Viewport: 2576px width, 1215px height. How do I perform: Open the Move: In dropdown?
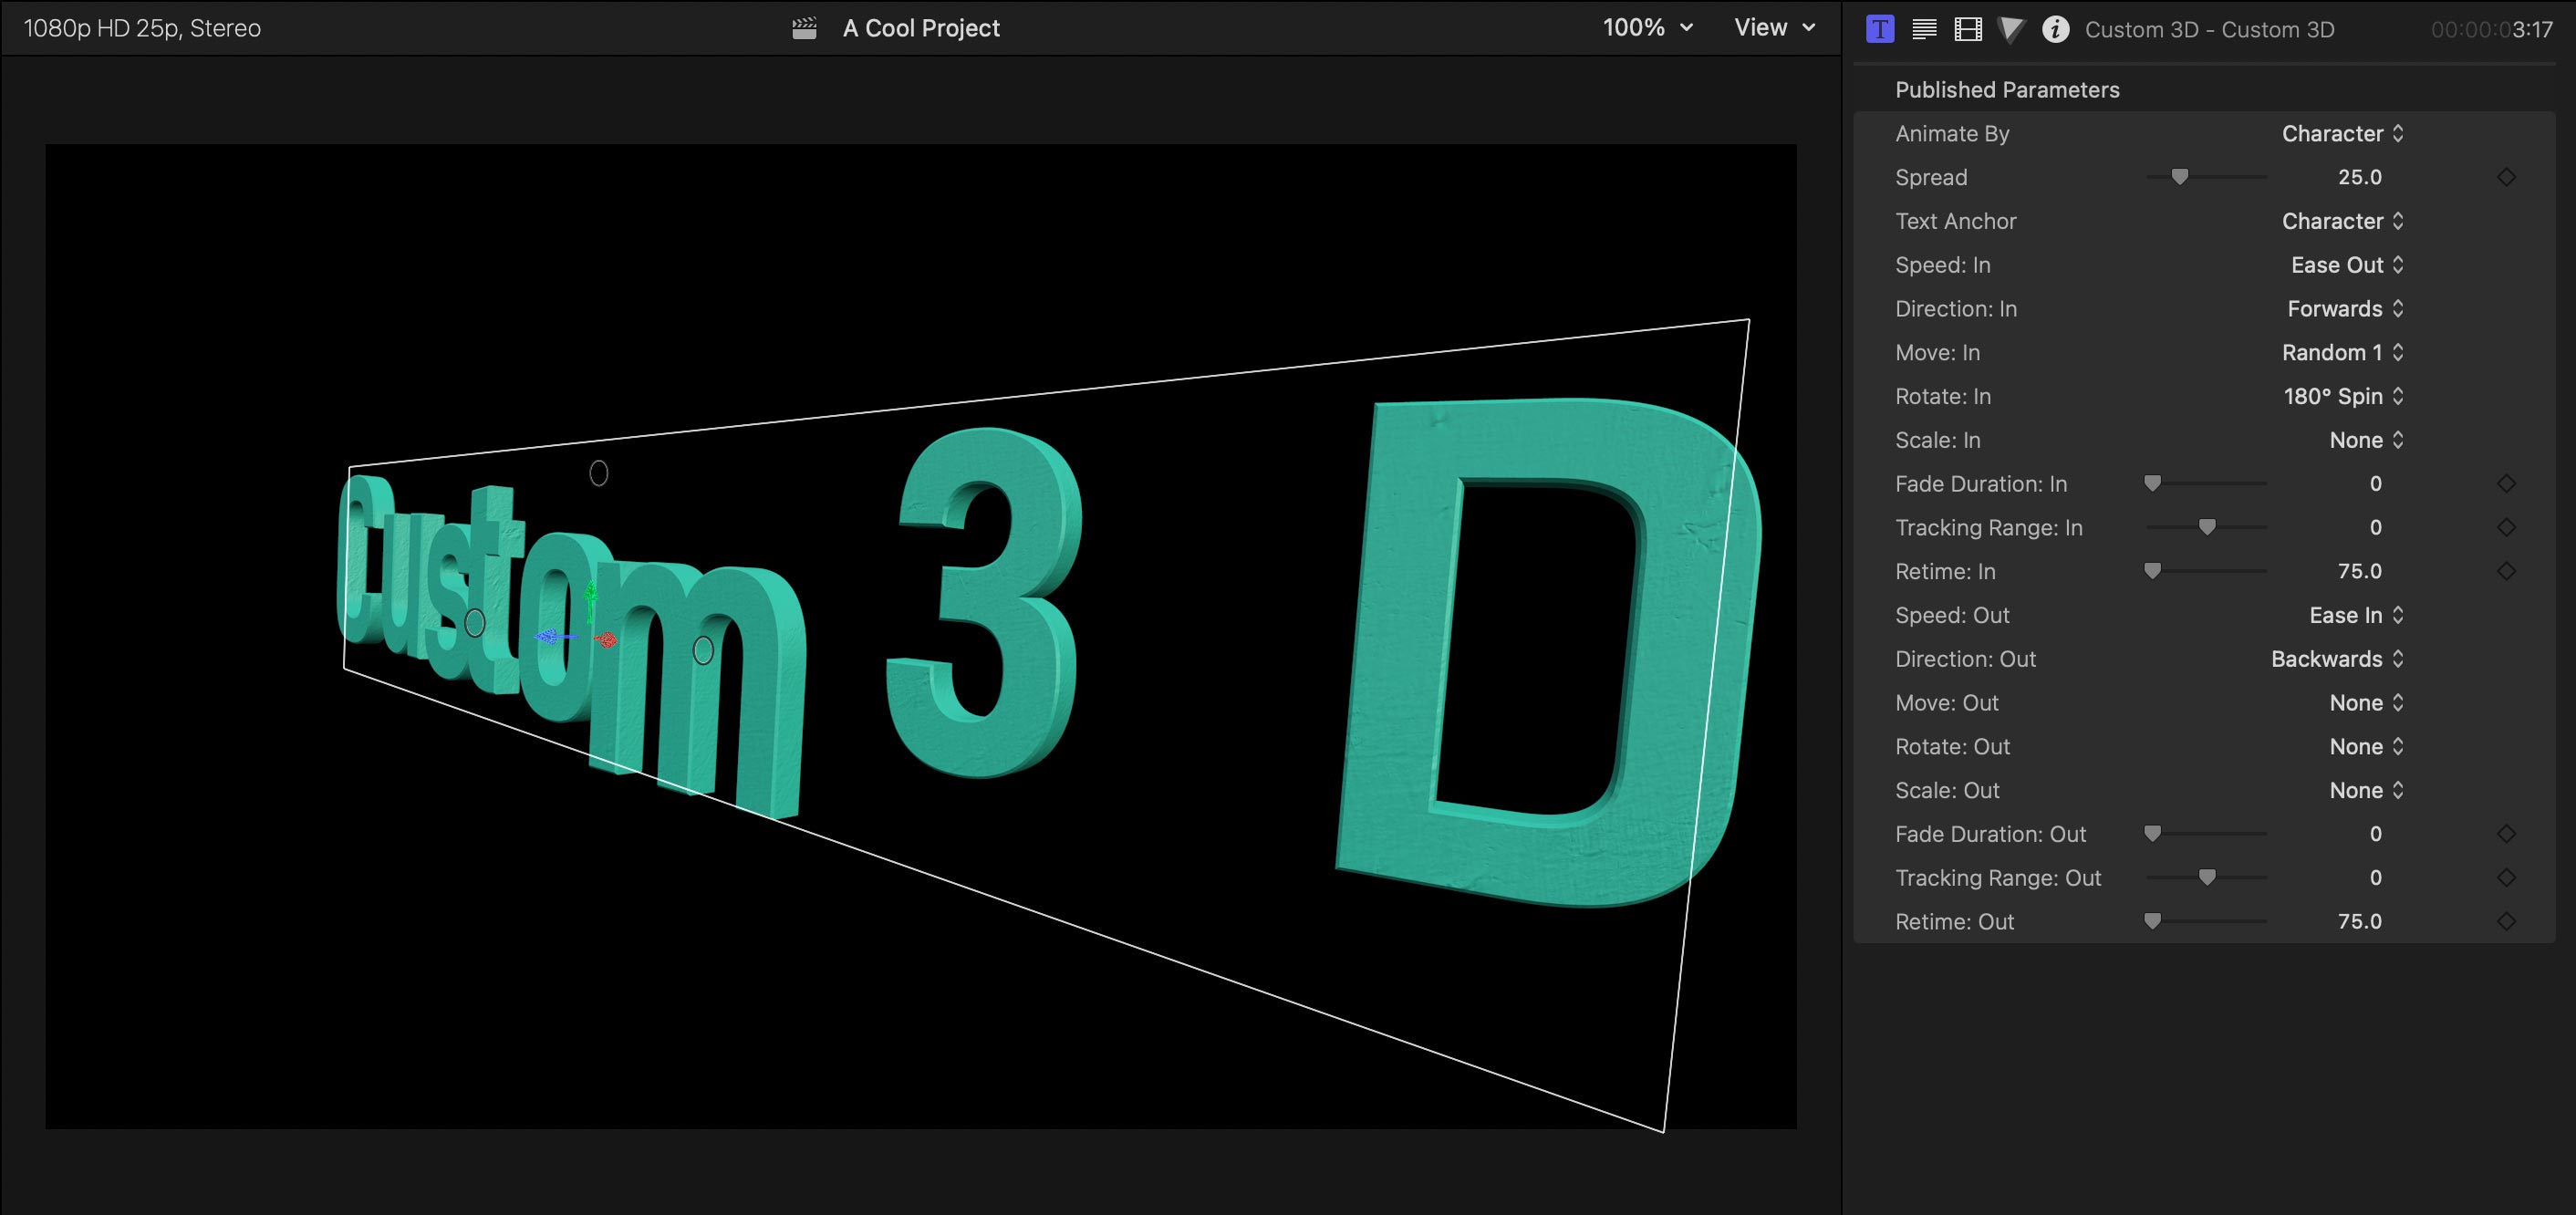[x=2342, y=353]
